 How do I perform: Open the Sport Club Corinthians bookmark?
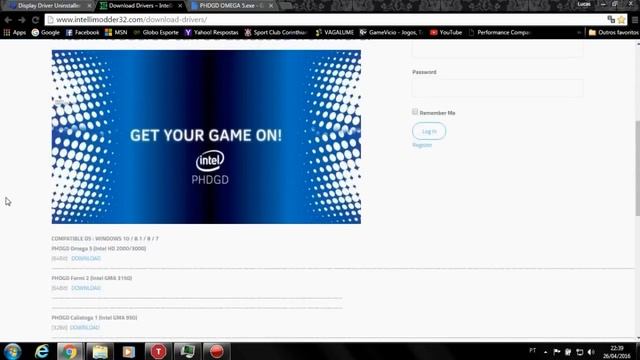pos(276,32)
